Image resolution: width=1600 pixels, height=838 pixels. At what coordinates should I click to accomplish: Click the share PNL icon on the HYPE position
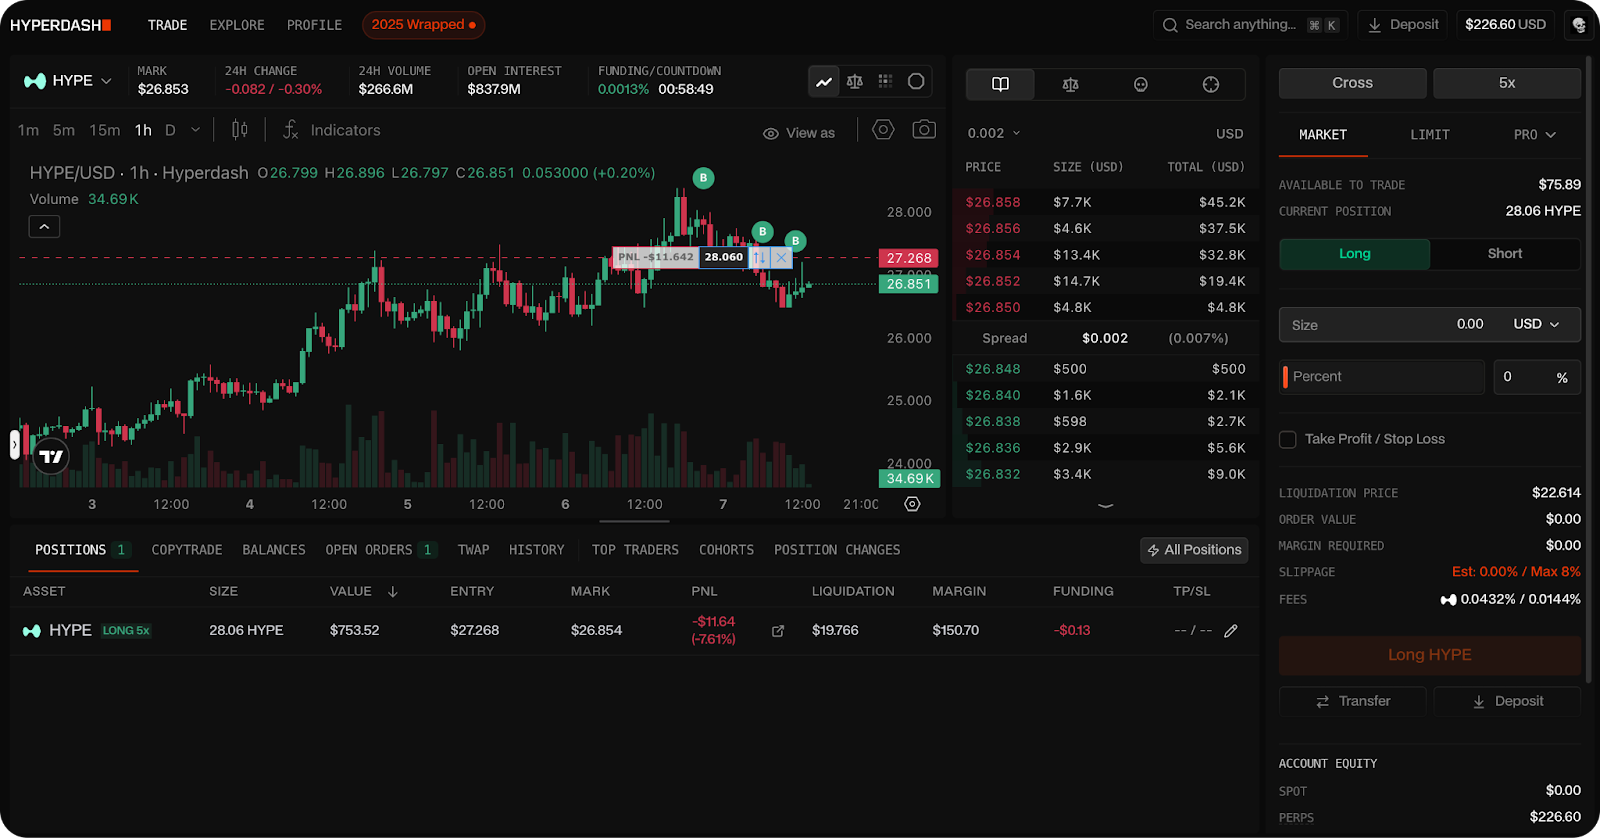(778, 631)
